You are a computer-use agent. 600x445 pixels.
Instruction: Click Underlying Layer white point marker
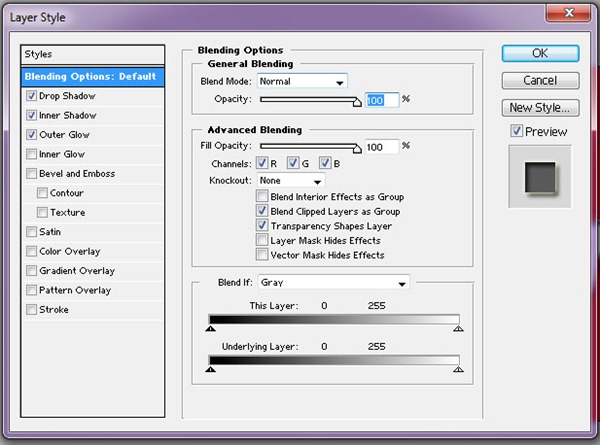458,369
